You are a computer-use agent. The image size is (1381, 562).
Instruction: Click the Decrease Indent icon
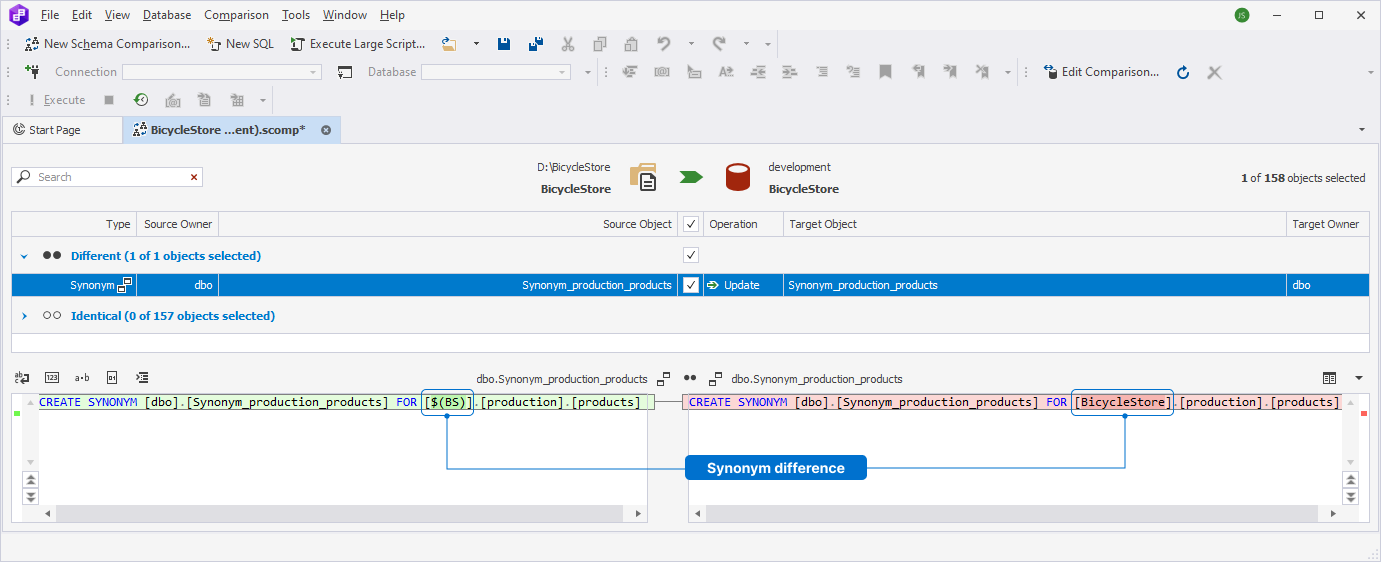[758, 72]
